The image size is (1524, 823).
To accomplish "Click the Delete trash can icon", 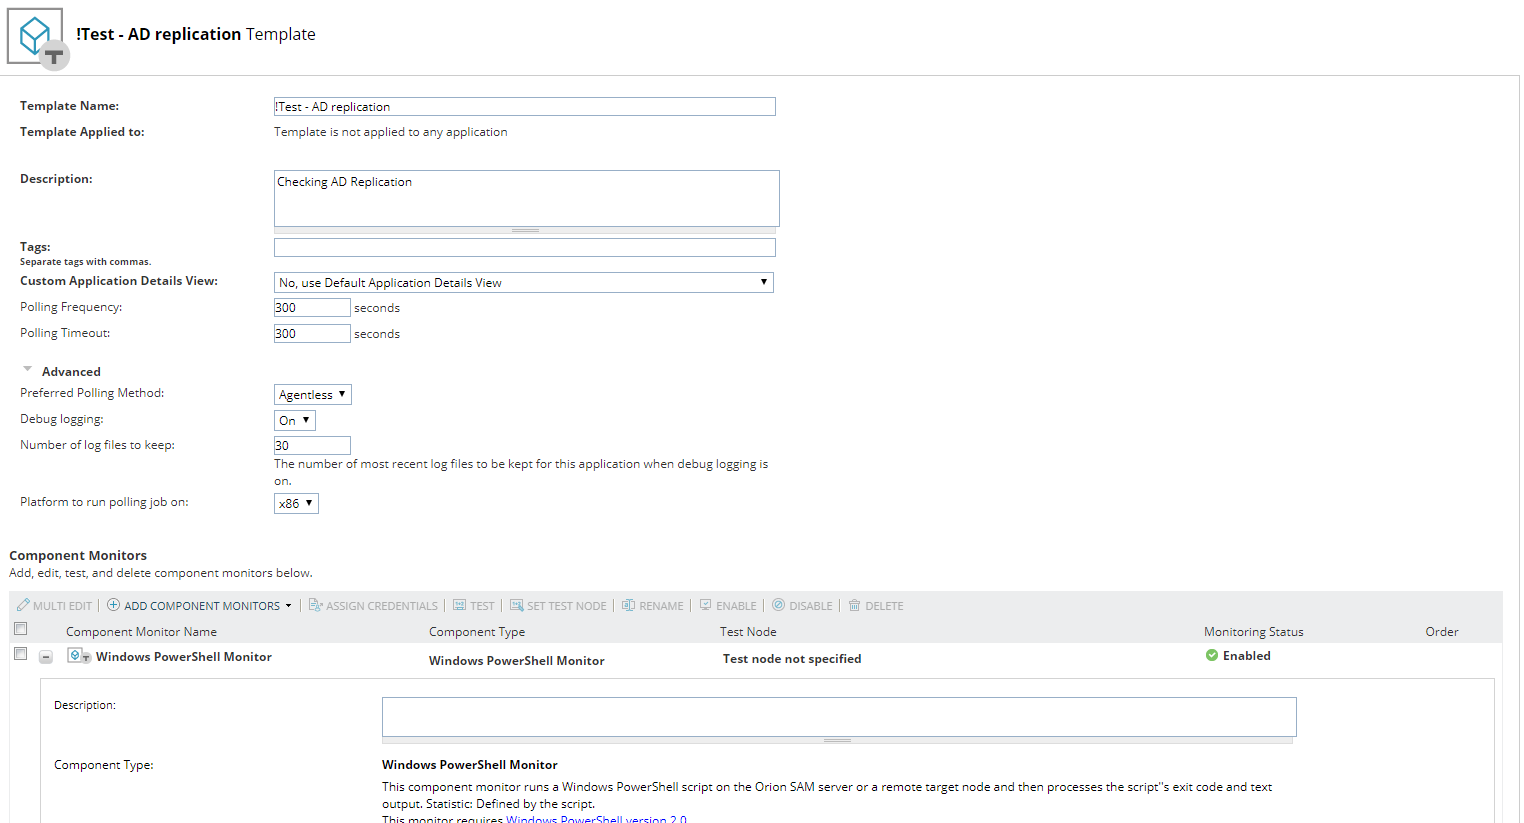I will [x=854, y=605].
